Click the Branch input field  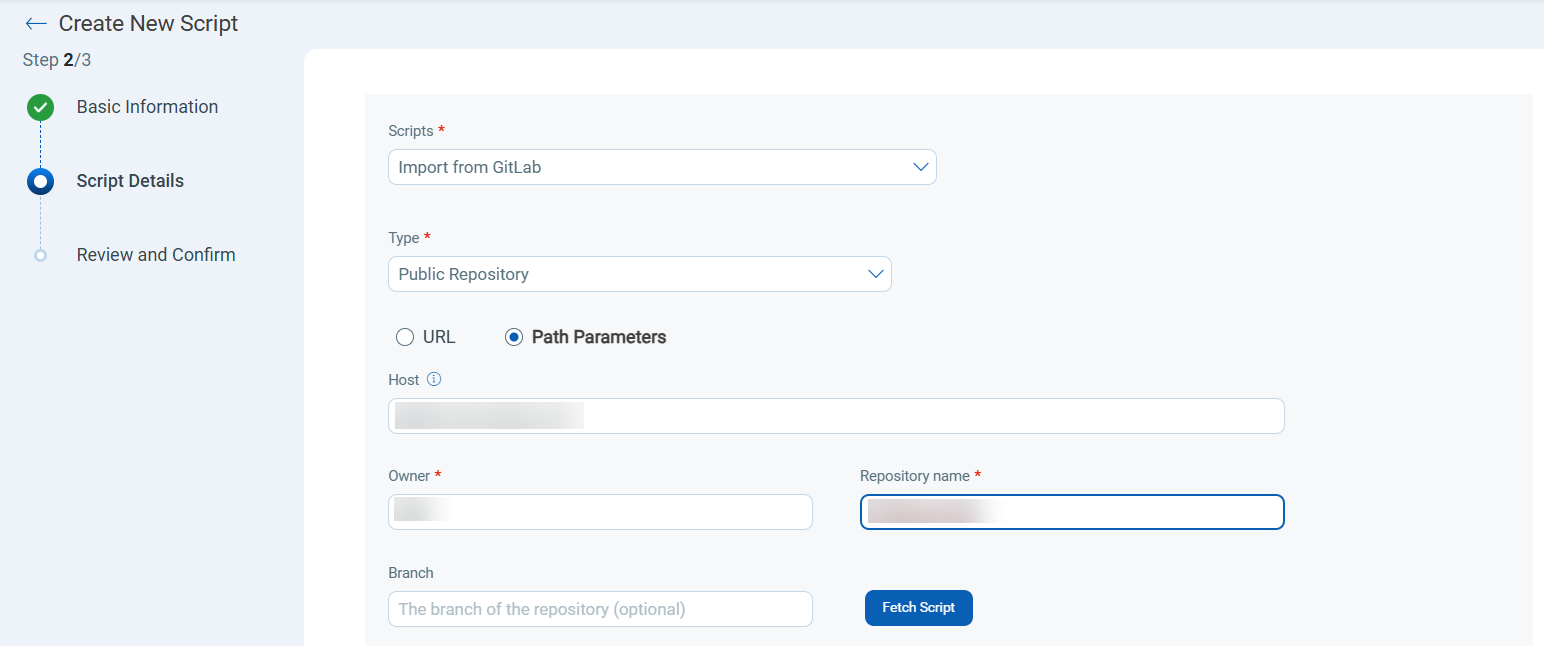[600, 609]
